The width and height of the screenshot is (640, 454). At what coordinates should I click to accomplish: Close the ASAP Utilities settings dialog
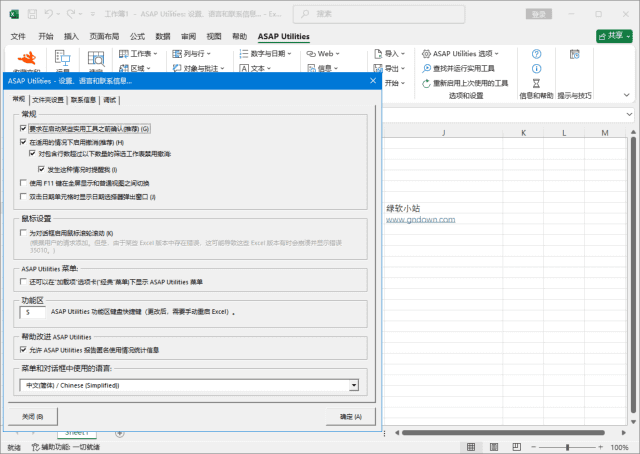pyautogui.click(x=373, y=81)
